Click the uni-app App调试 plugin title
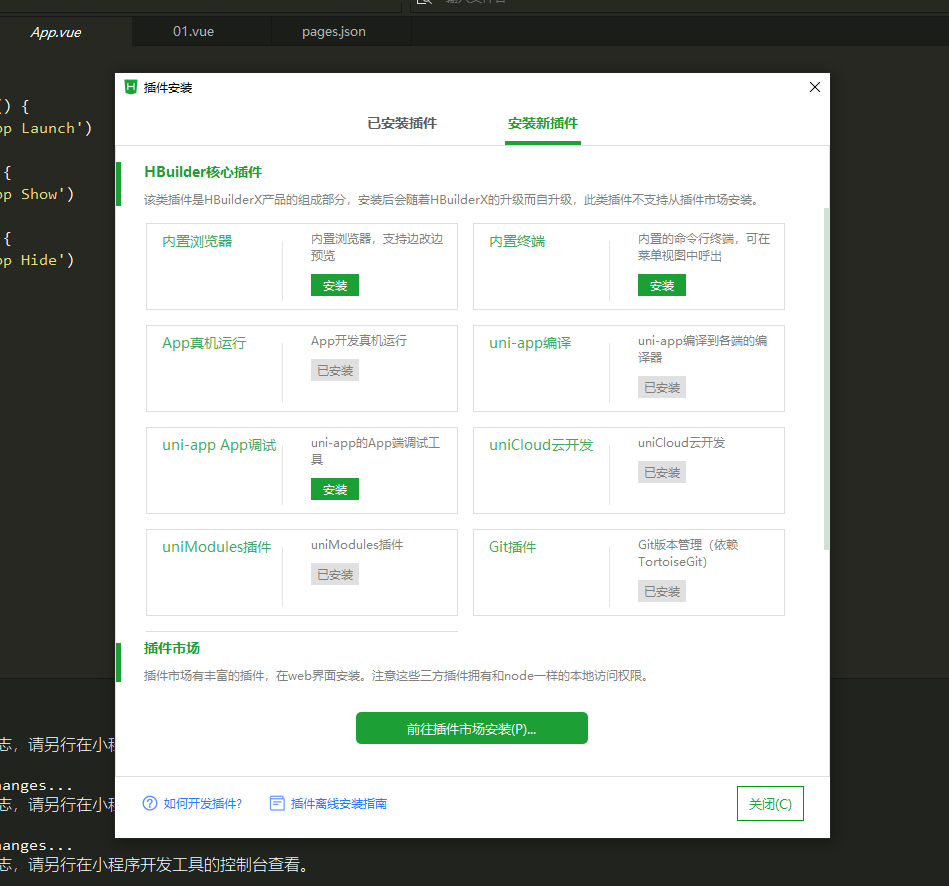Viewport: 949px width, 886px height. click(x=219, y=445)
